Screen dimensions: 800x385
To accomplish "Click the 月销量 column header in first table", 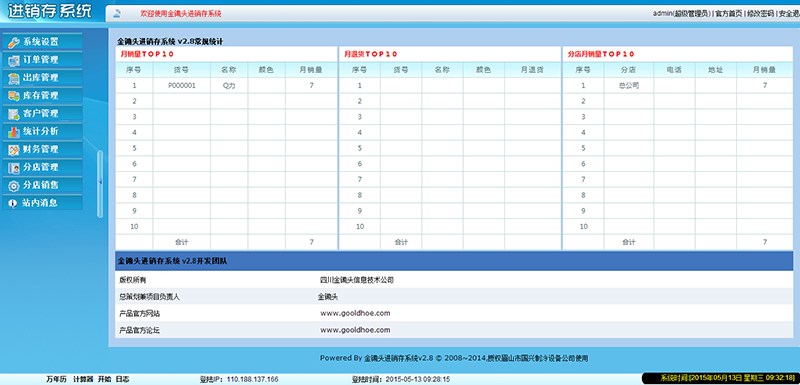I will coord(311,70).
